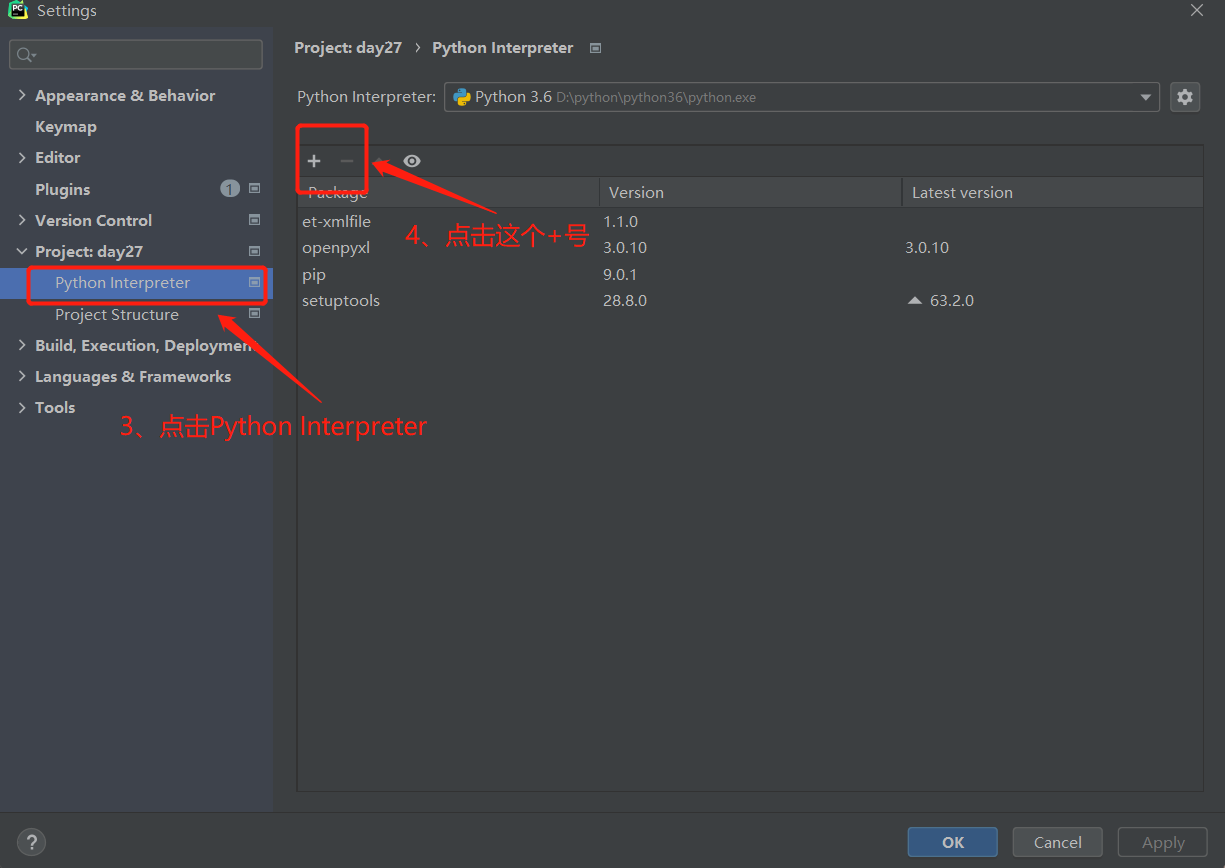This screenshot has width=1225, height=868.
Task: Close the Settings dialog
Action: click(x=1197, y=10)
